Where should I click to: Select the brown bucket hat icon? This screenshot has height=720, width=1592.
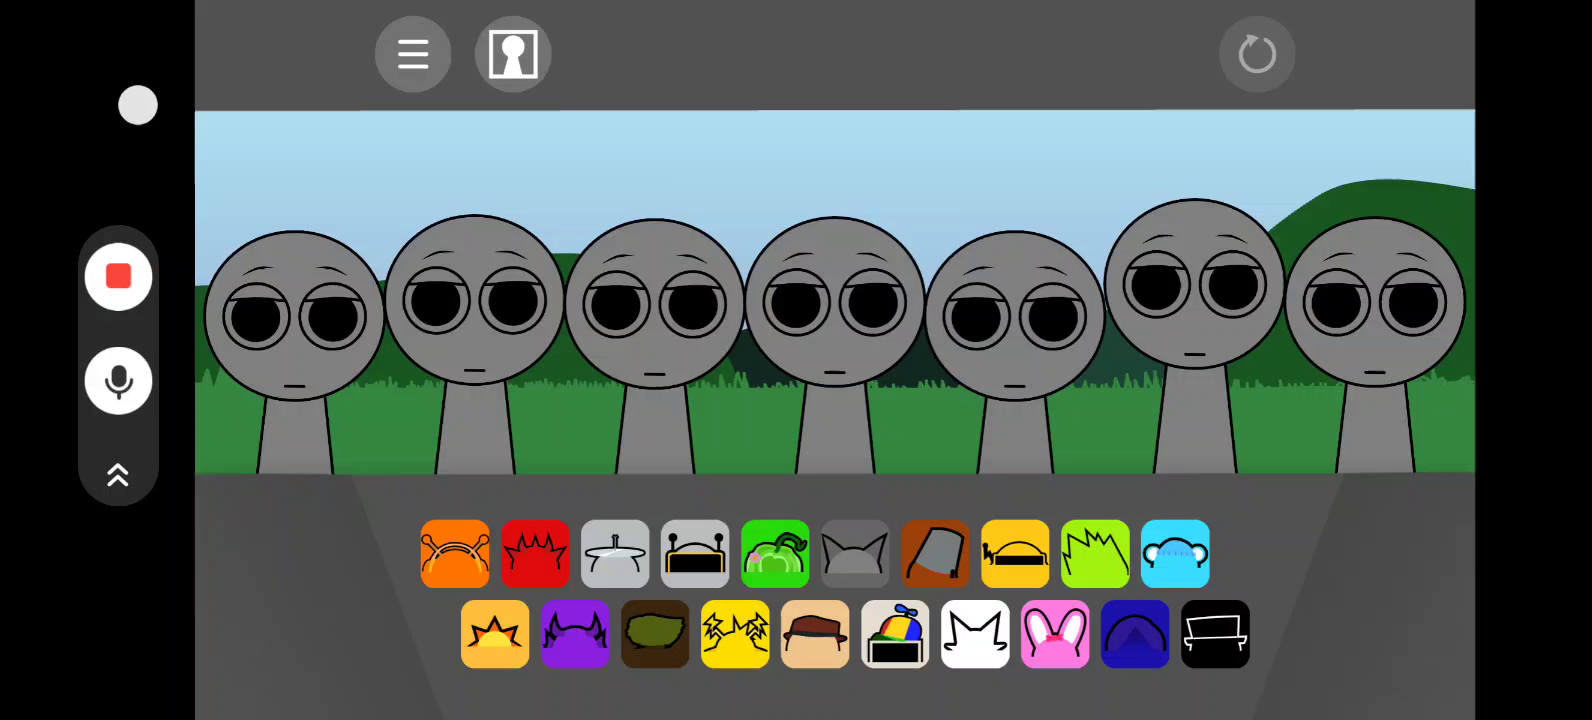tap(935, 554)
